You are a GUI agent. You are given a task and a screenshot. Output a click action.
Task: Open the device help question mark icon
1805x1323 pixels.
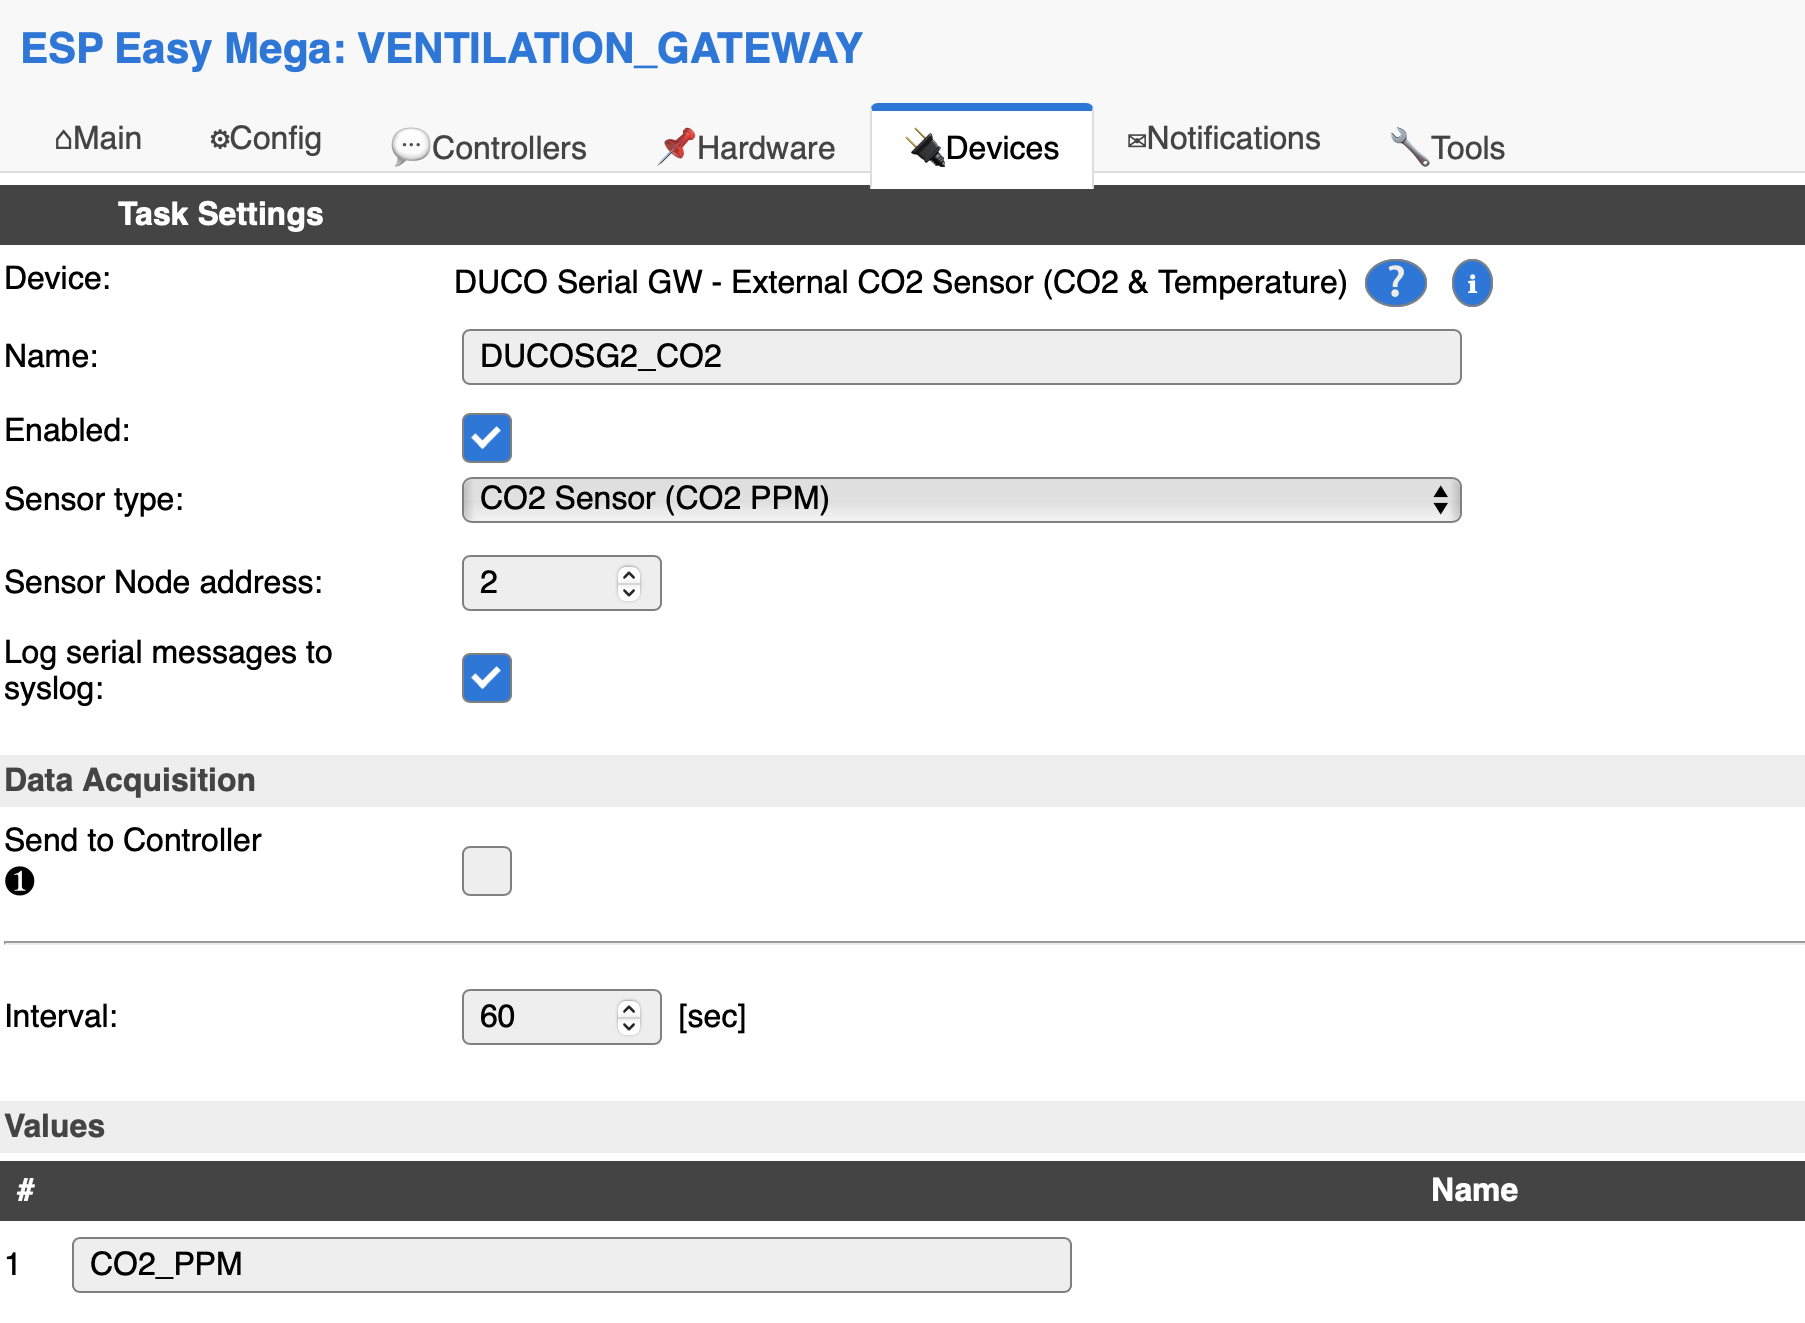pyautogui.click(x=1395, y=283)
